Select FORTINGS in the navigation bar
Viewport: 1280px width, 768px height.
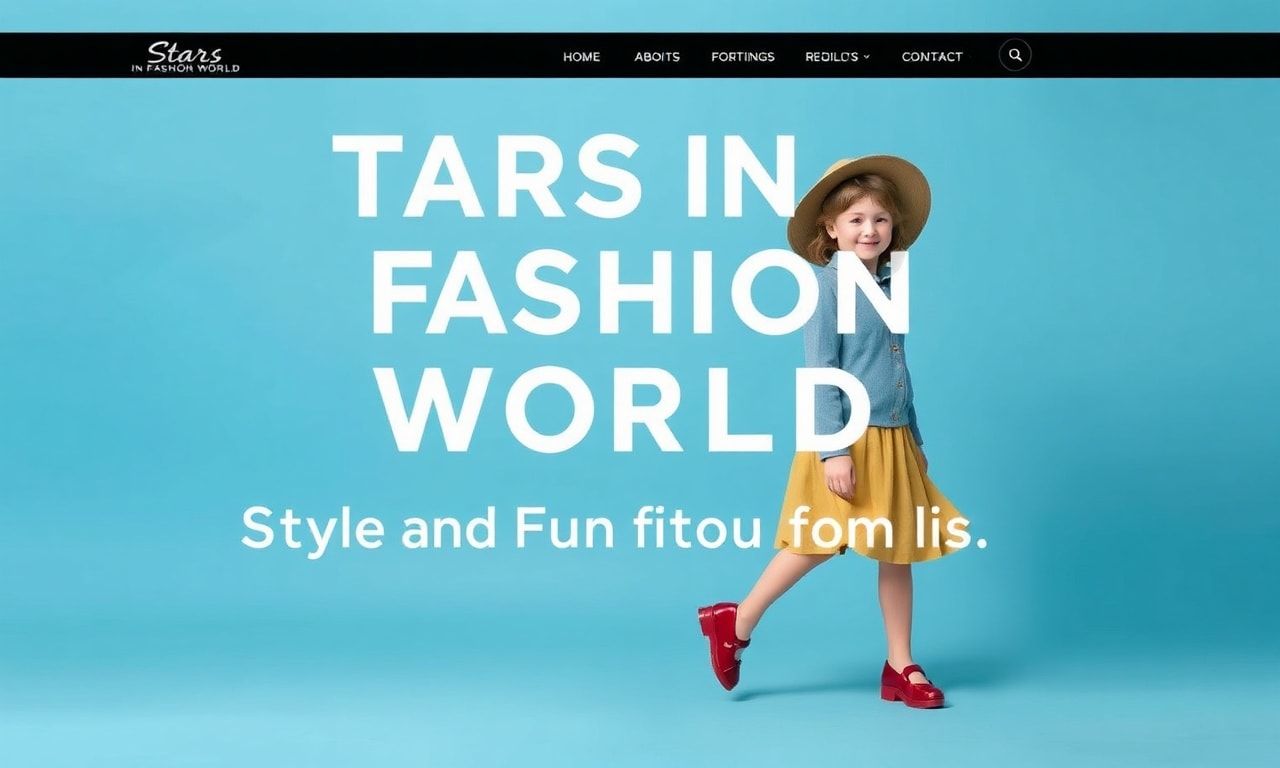[742, 57]
